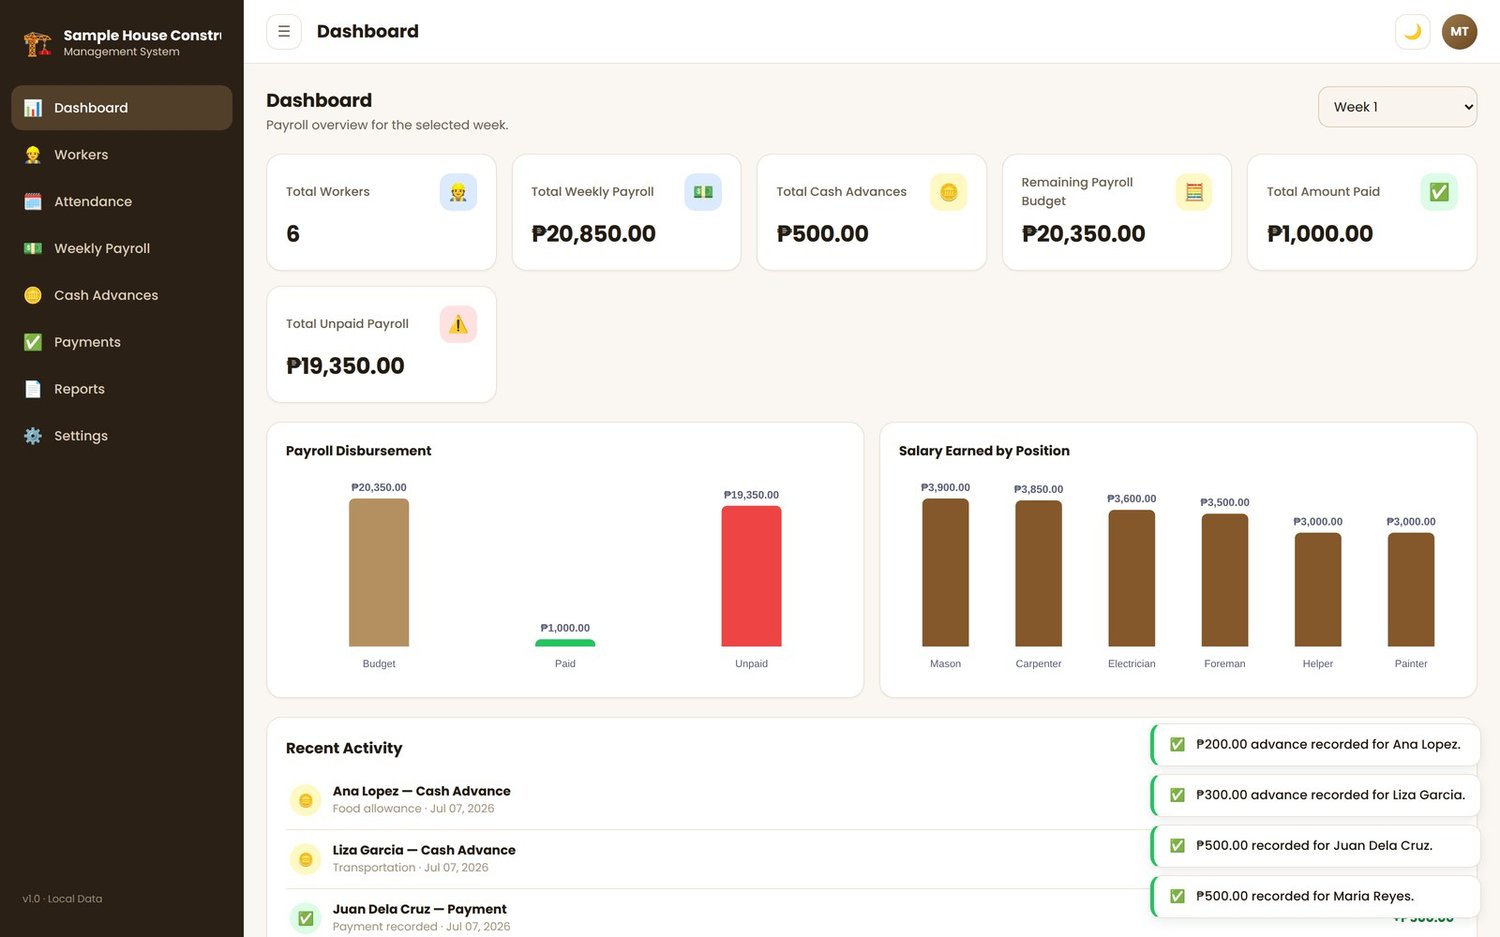Screen dimensions: 1500x937
Task: Select Cash Advances in sidebar
Action: 121,295
